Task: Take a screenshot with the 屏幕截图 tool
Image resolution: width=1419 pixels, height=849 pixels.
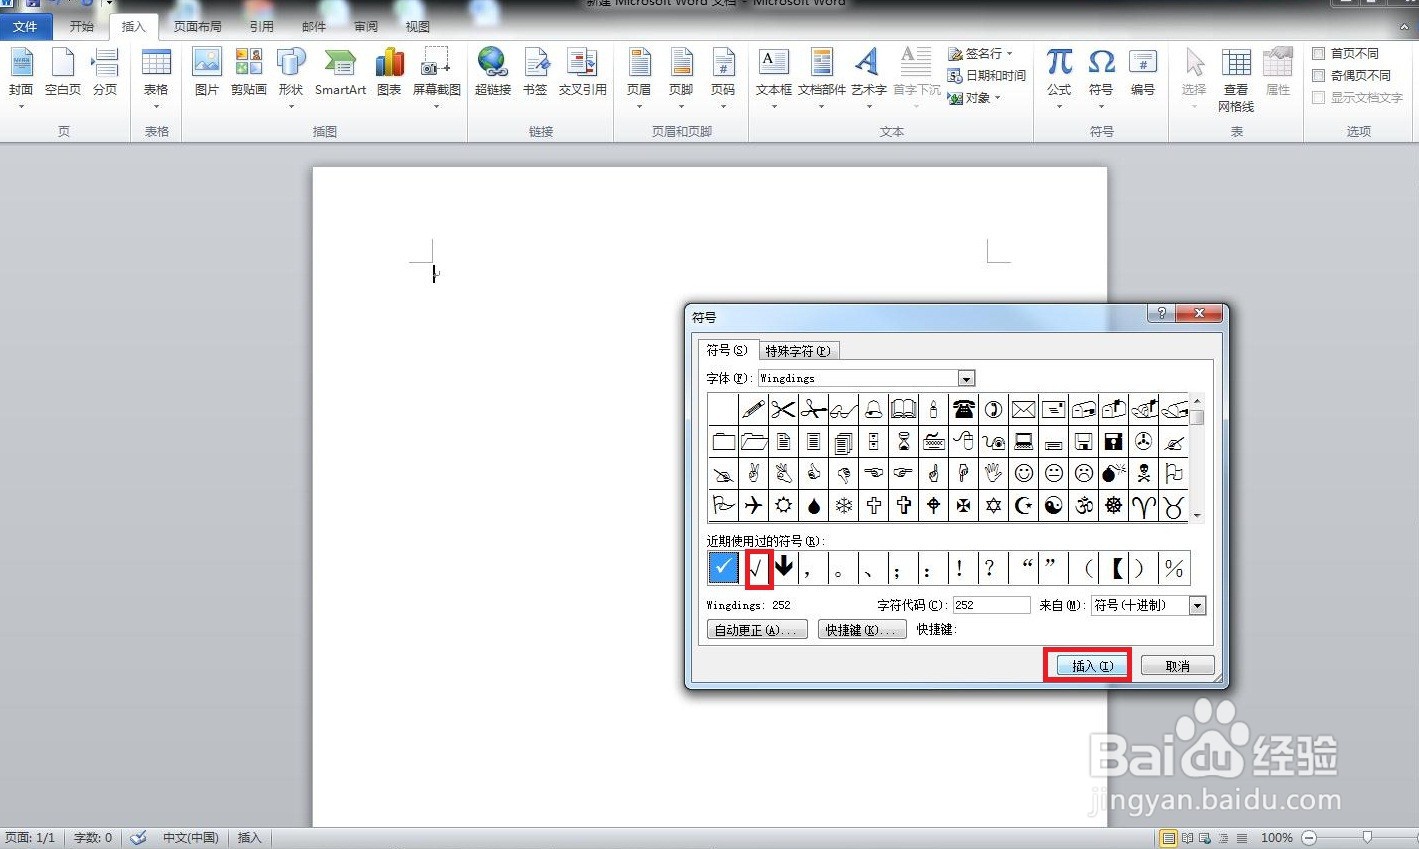Action: [435, 70]
